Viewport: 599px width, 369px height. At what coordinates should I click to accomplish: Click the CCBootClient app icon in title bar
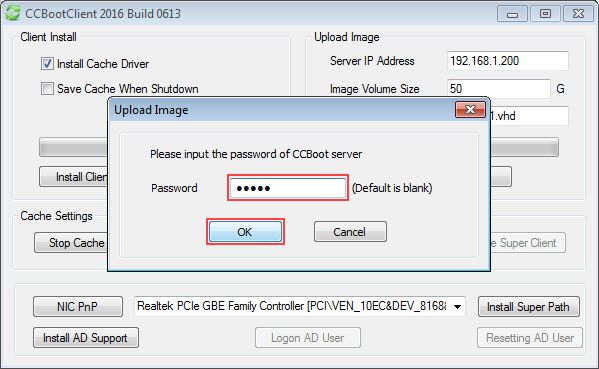point(13,13)
